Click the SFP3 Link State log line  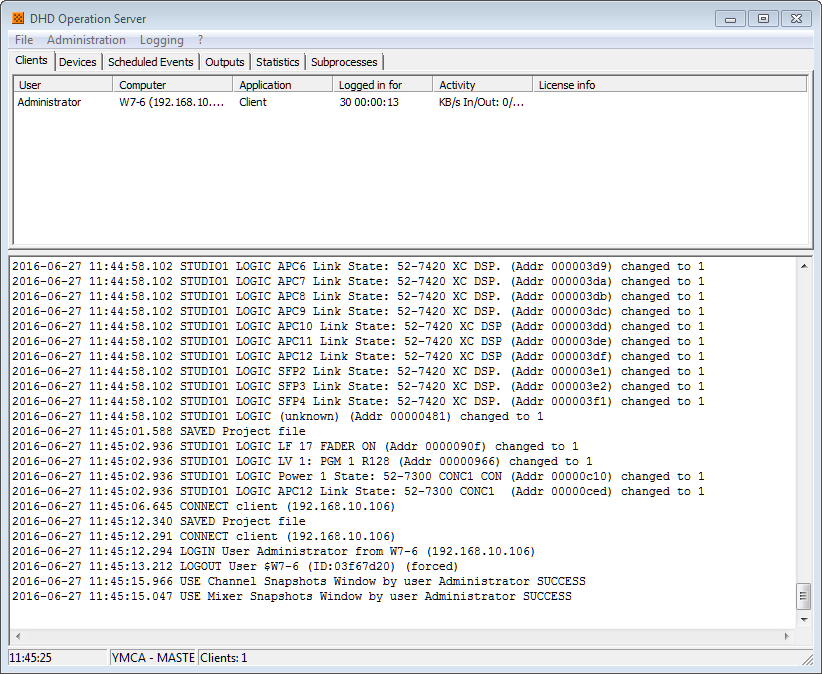click(358, 386)
